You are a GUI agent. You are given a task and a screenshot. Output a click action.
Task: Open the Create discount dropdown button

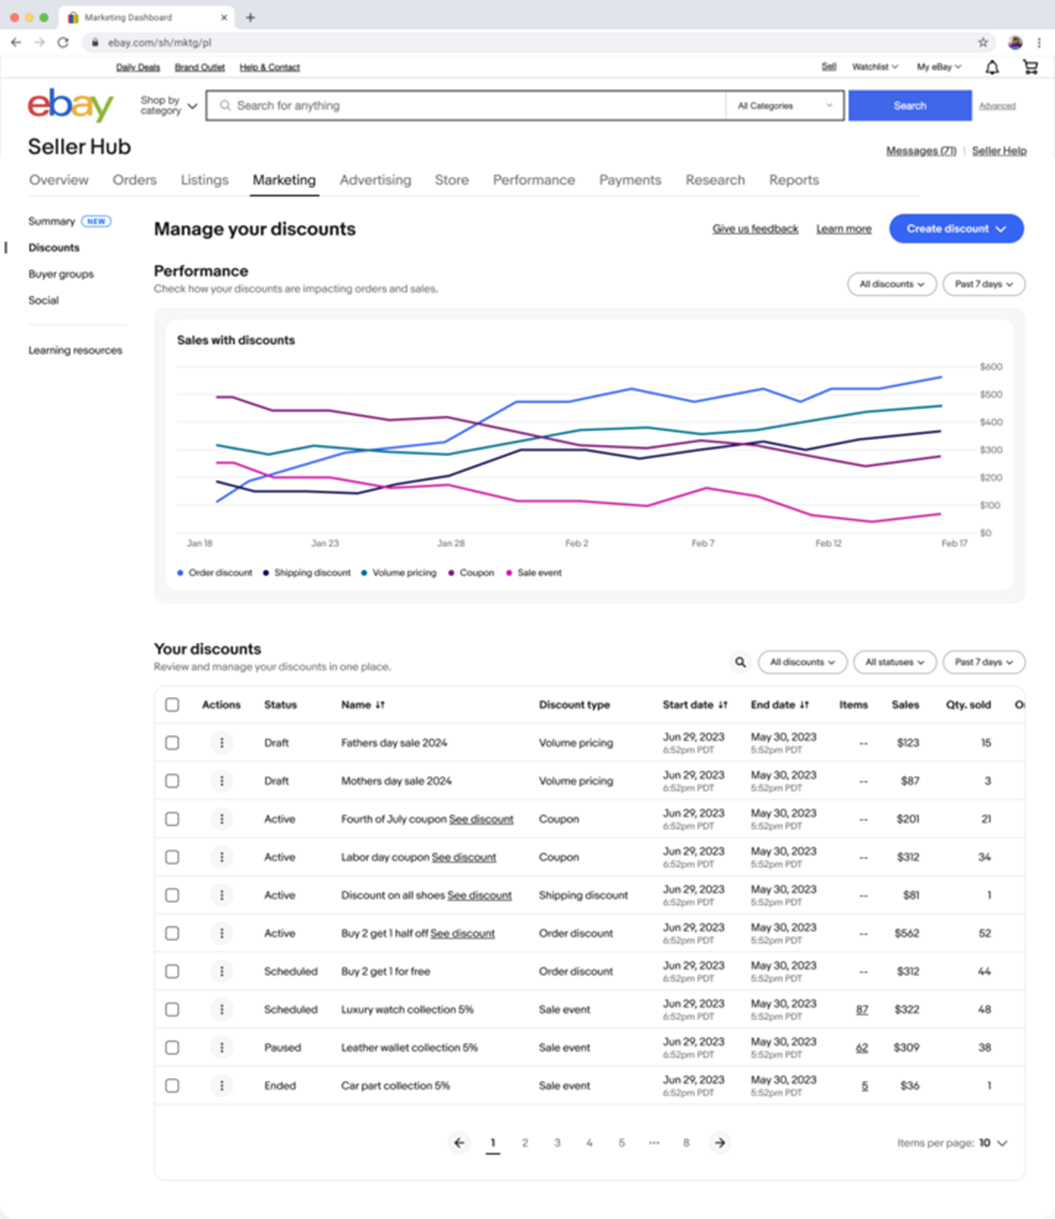click(x=957, y=229)
